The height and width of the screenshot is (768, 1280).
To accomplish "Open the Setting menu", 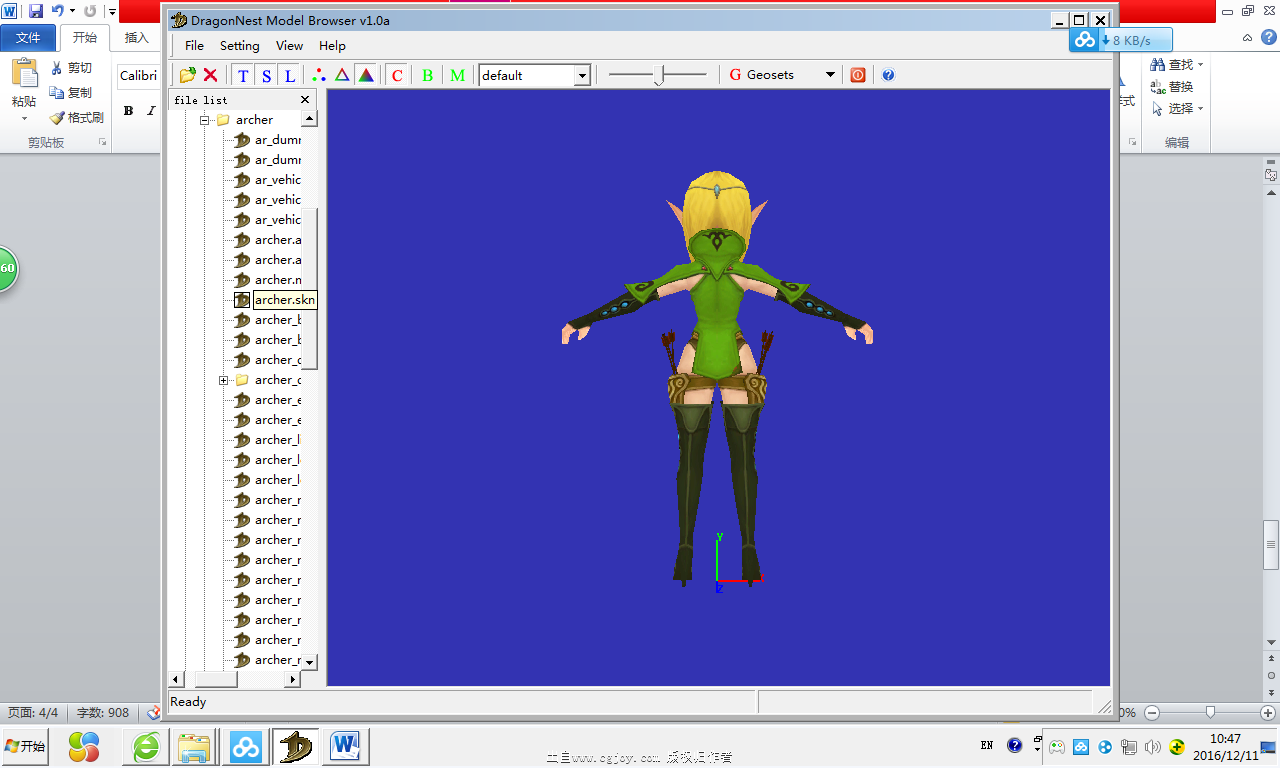I will (239, 45).
